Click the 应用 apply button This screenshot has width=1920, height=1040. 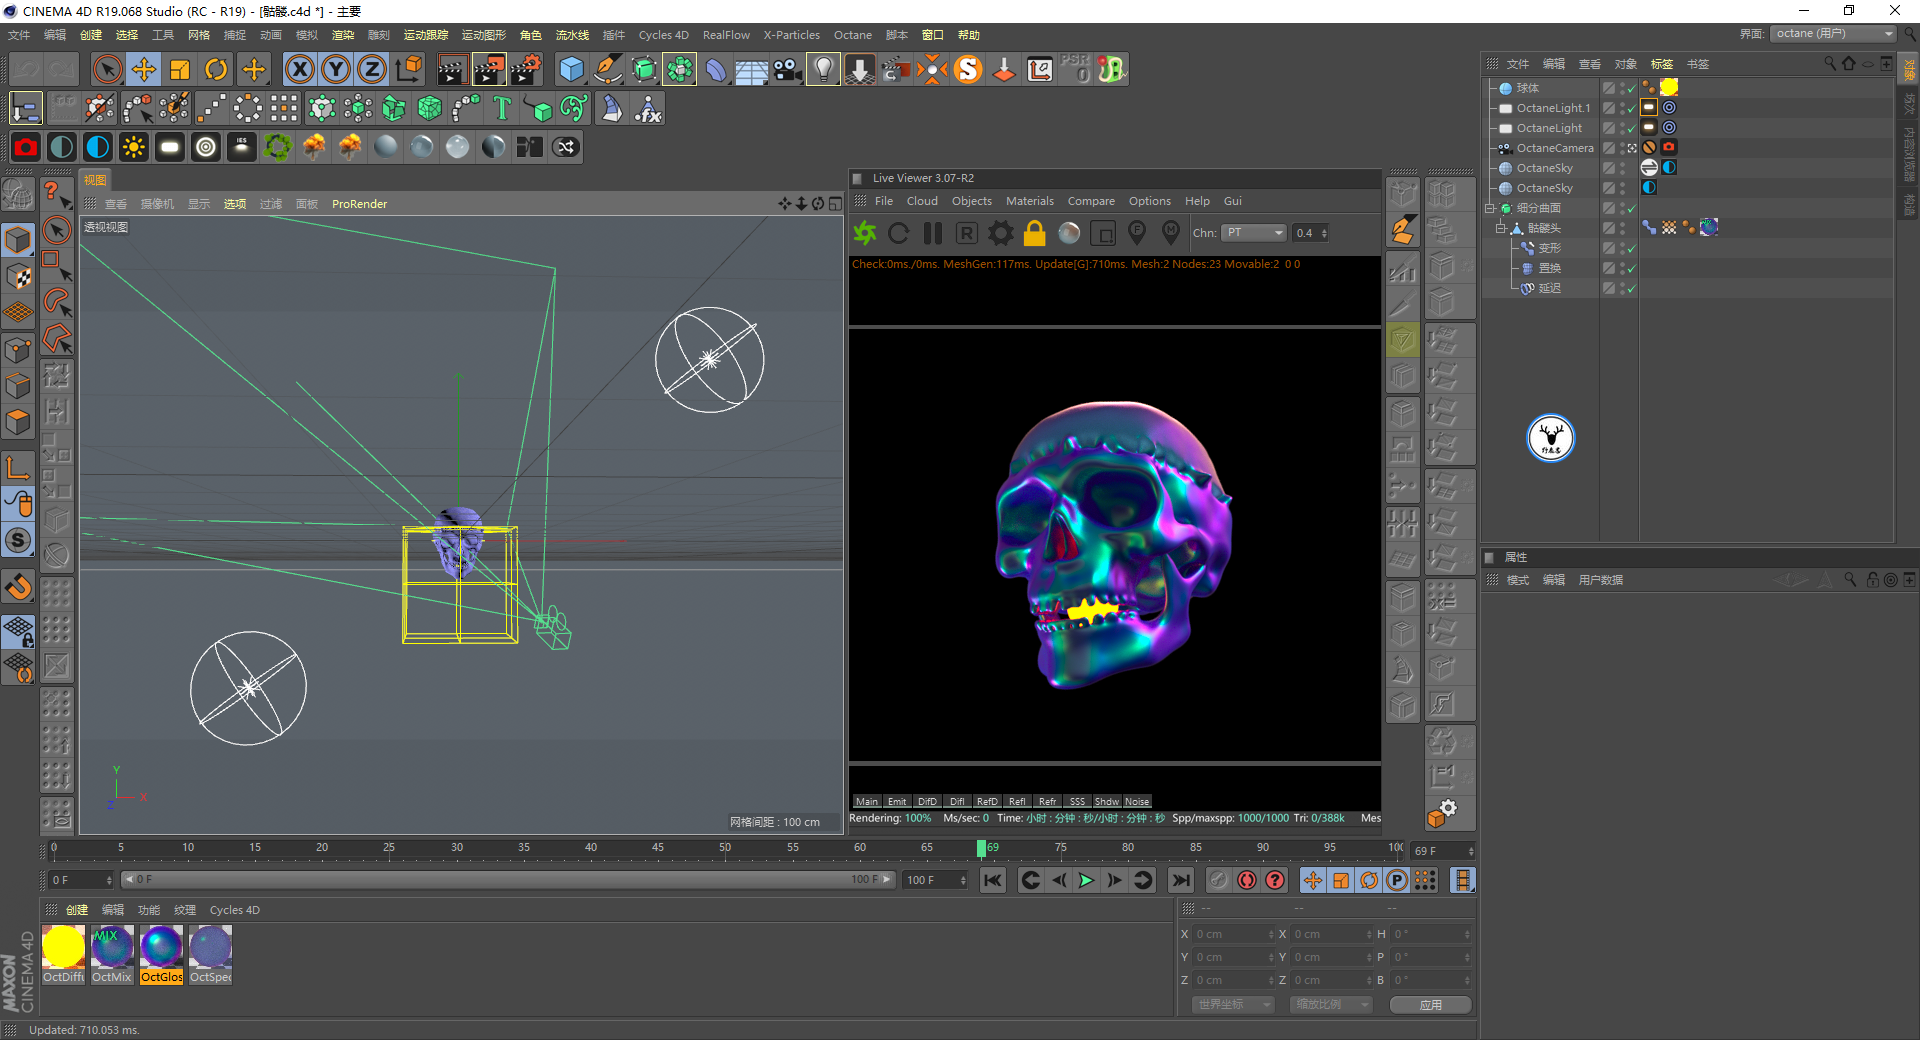pos(1430,1004)
